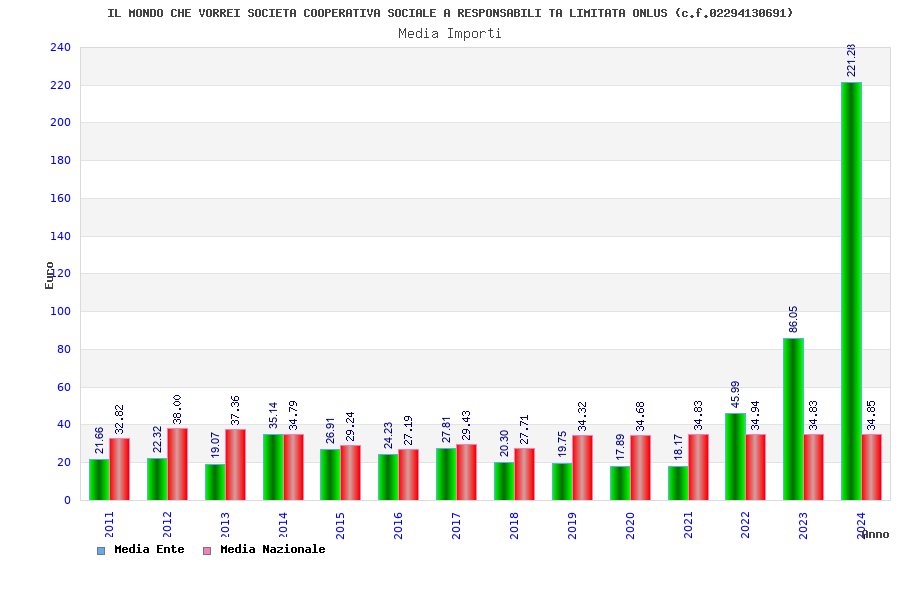Click the 200 tick on the y-axis
900x600 pixels.
click(x=60, y=122)
